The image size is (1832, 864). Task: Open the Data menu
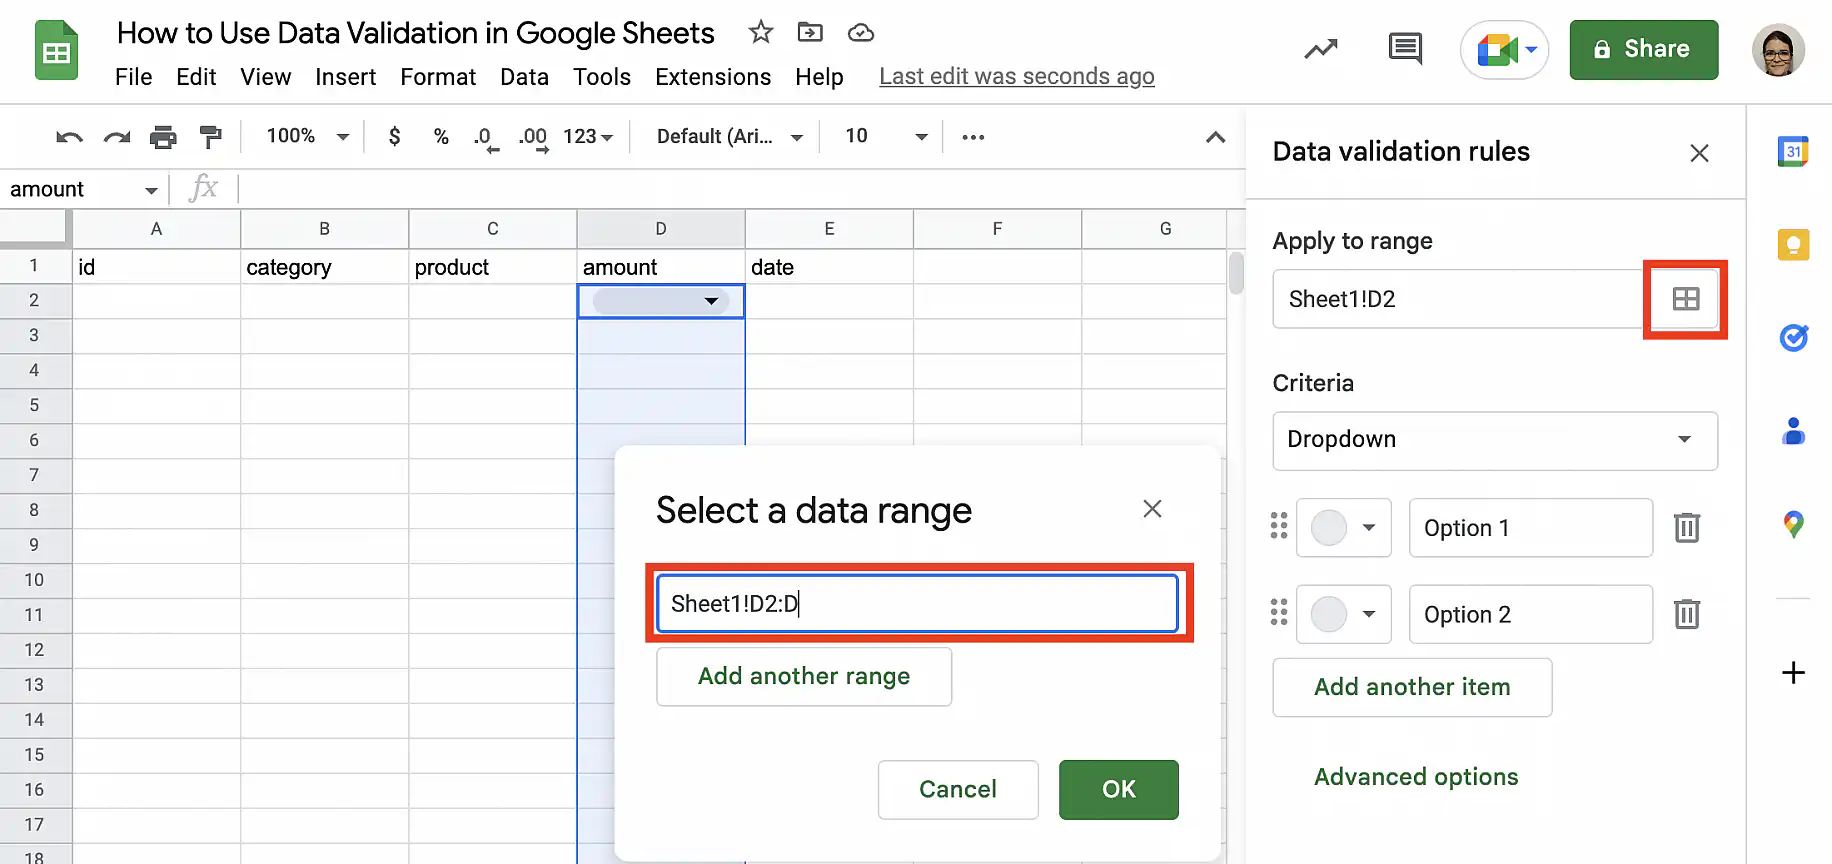(524, 77)
